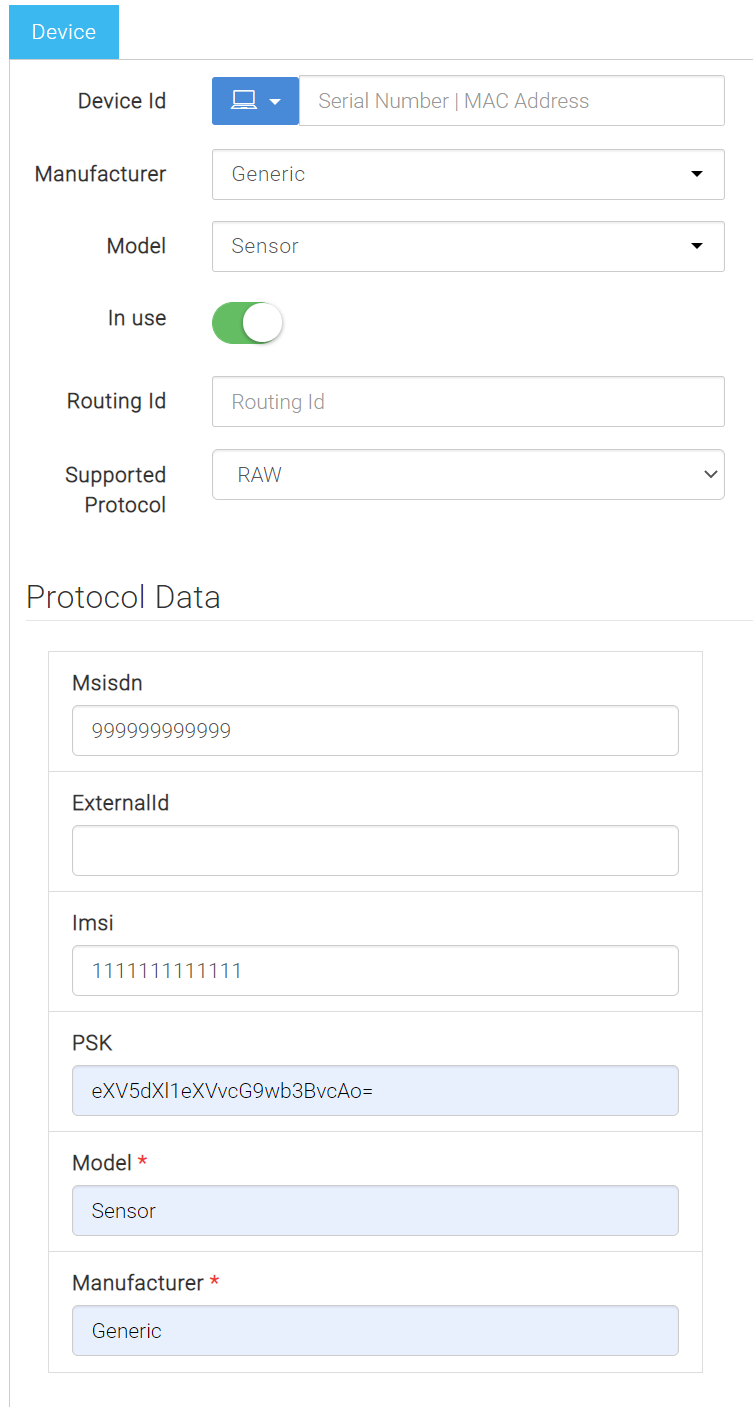Switch to the Device tab
Image resolution: width=753 pixels, height=1407 pixels.
click(64, 32)
